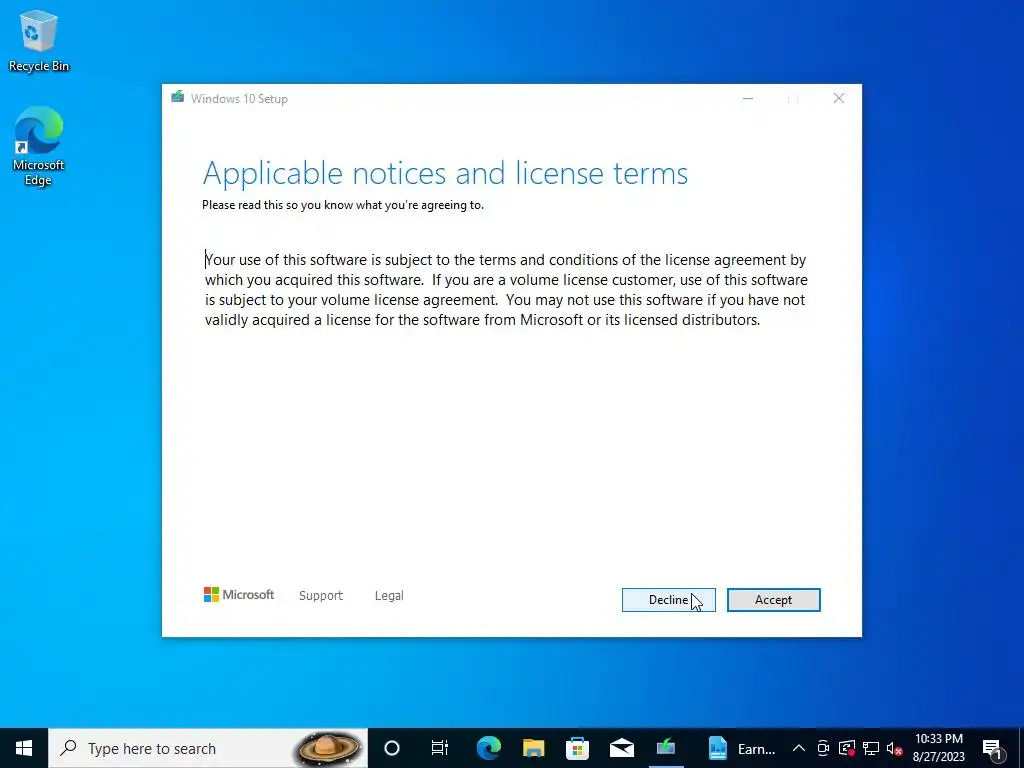
Task: Click the Saturn image in the search box
Action: [329, 748]
